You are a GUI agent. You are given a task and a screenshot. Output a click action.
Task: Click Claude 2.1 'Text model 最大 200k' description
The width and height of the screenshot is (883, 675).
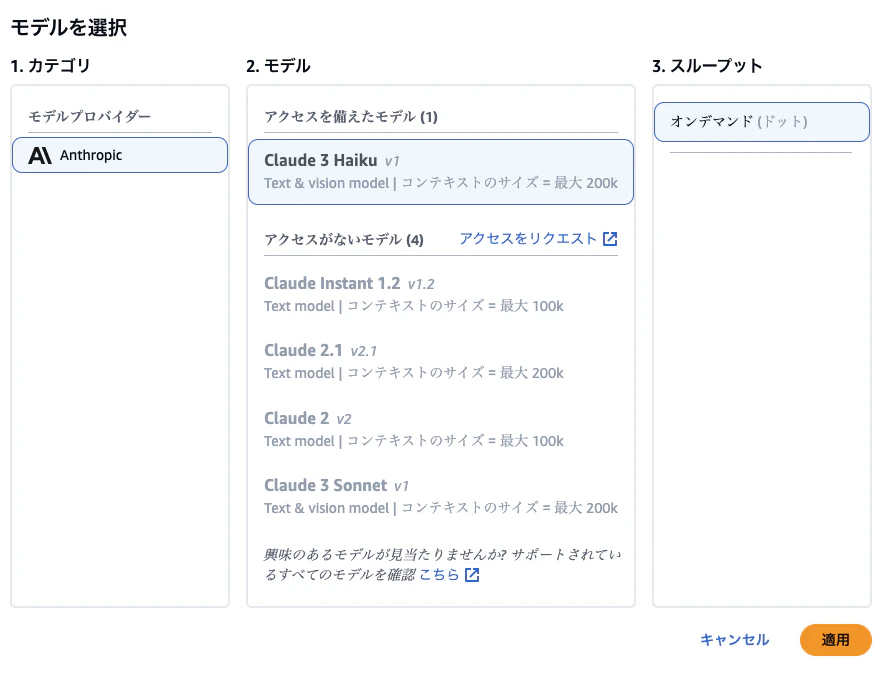click(414, 373)
